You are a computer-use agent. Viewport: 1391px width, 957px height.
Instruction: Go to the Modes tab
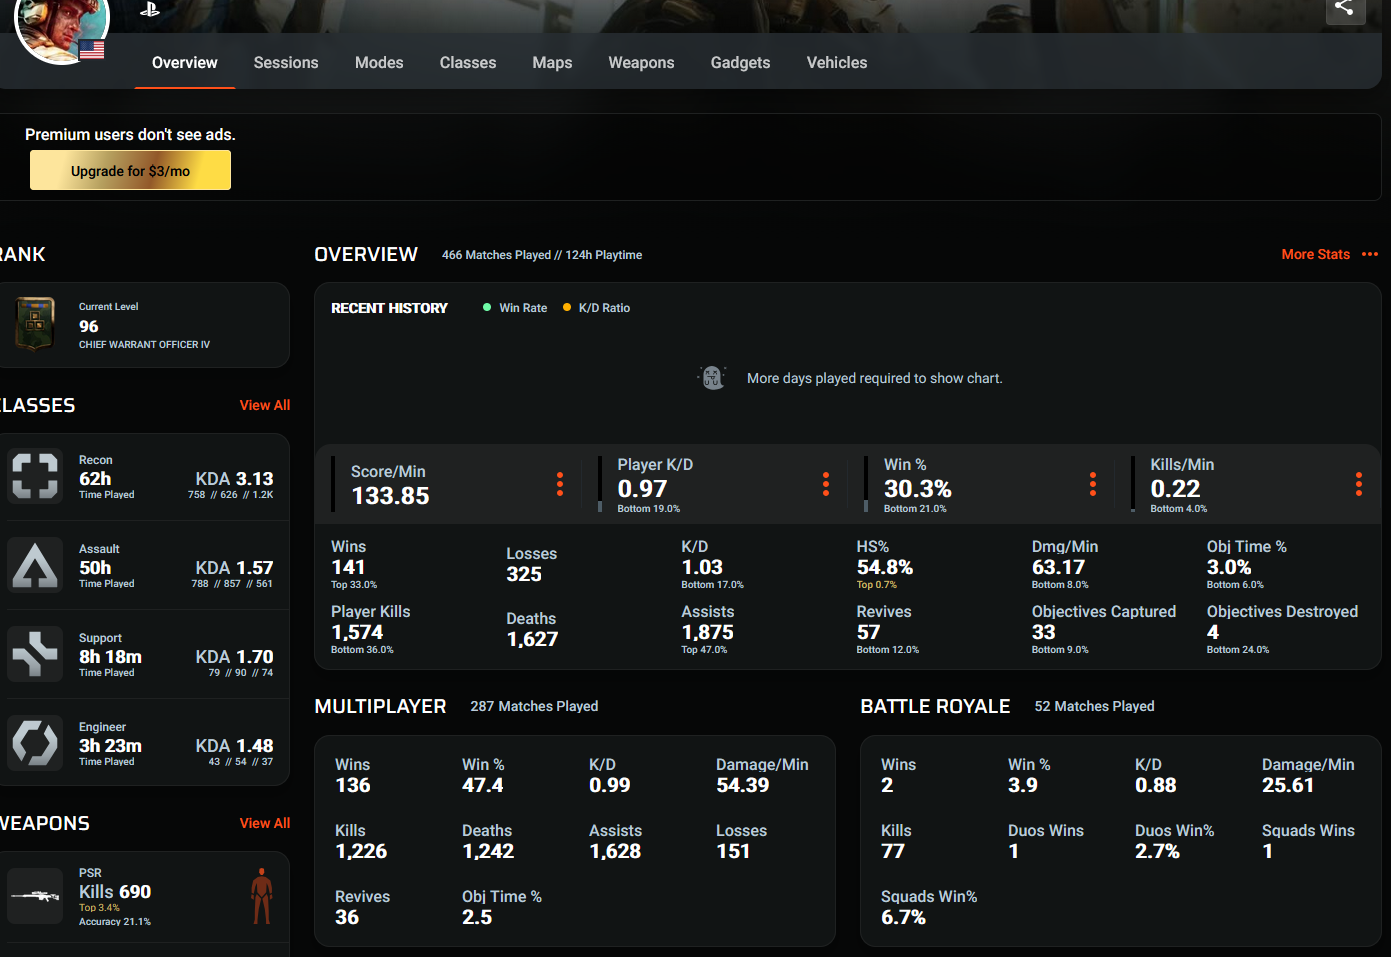379,63
